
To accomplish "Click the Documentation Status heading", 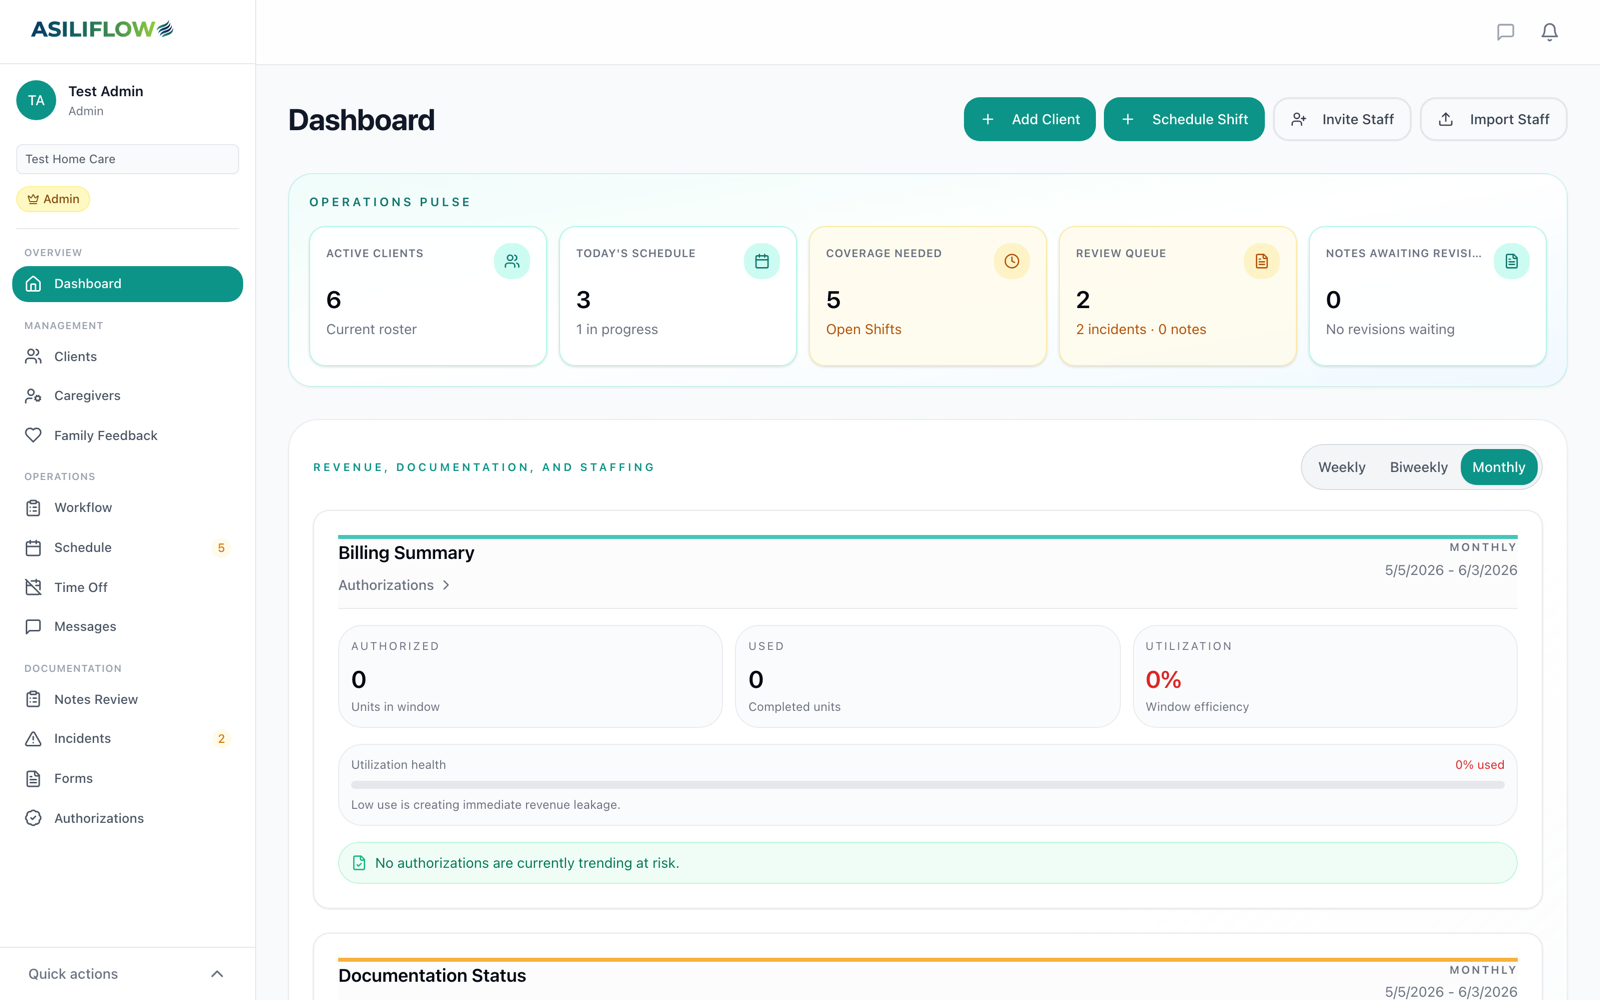I will tap(432, 976).
